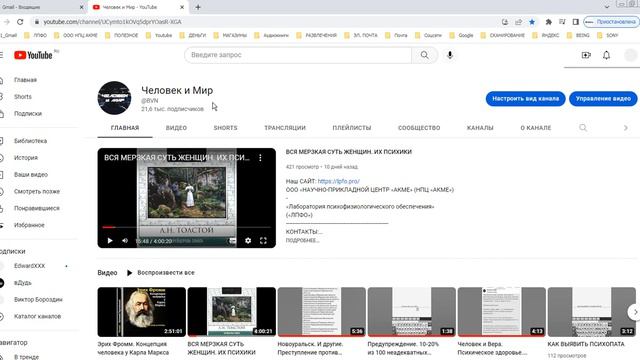This screenshot has height=360, width=640.
Task: Click the YouTube logo
Action: pyautogui.click(x=33, y=55)
